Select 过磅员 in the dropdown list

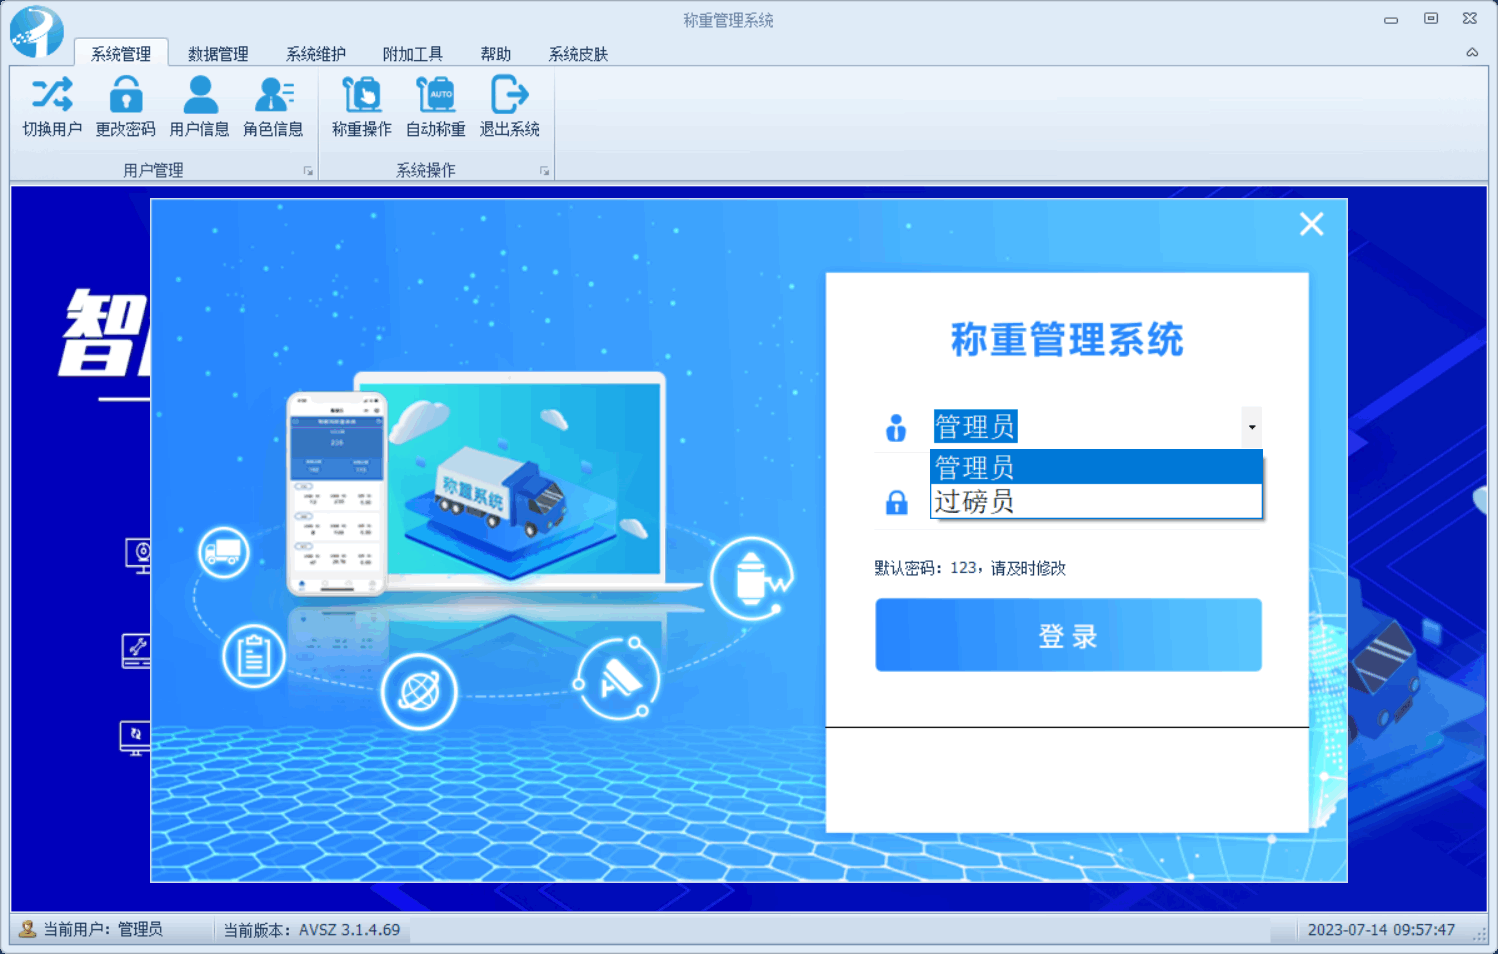[1096, 501]
